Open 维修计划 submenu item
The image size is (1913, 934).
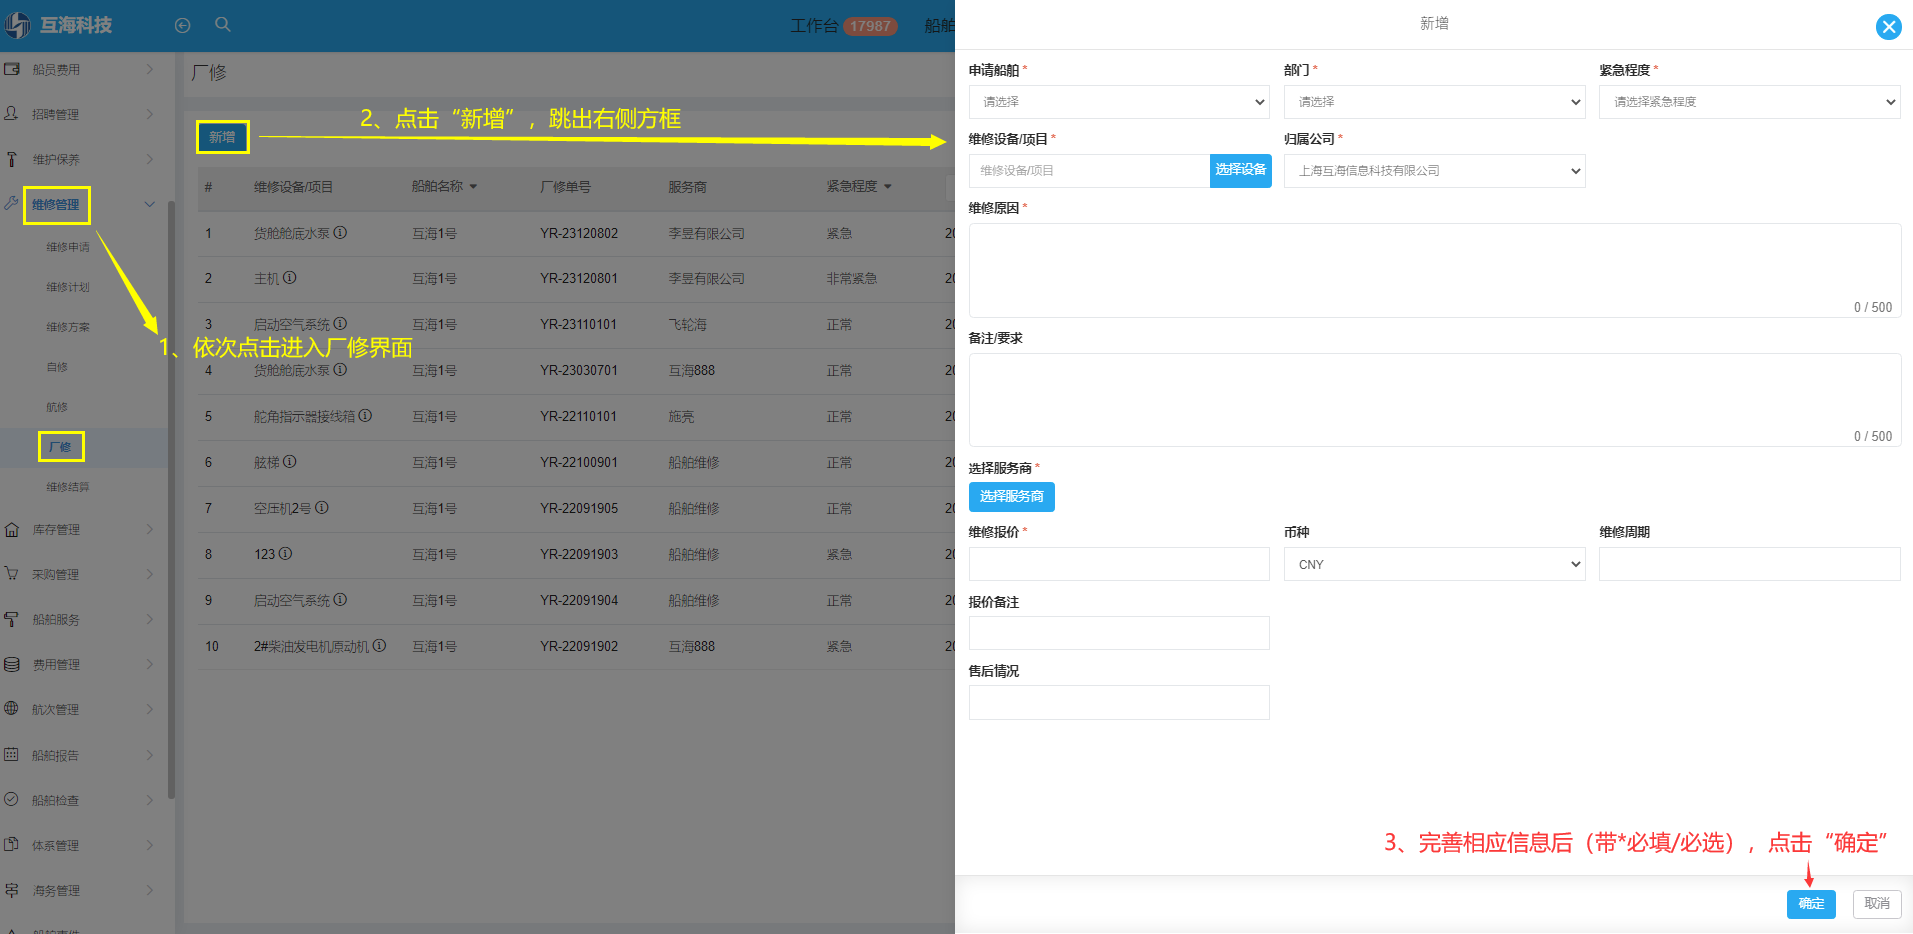click(x=68, y=287)
